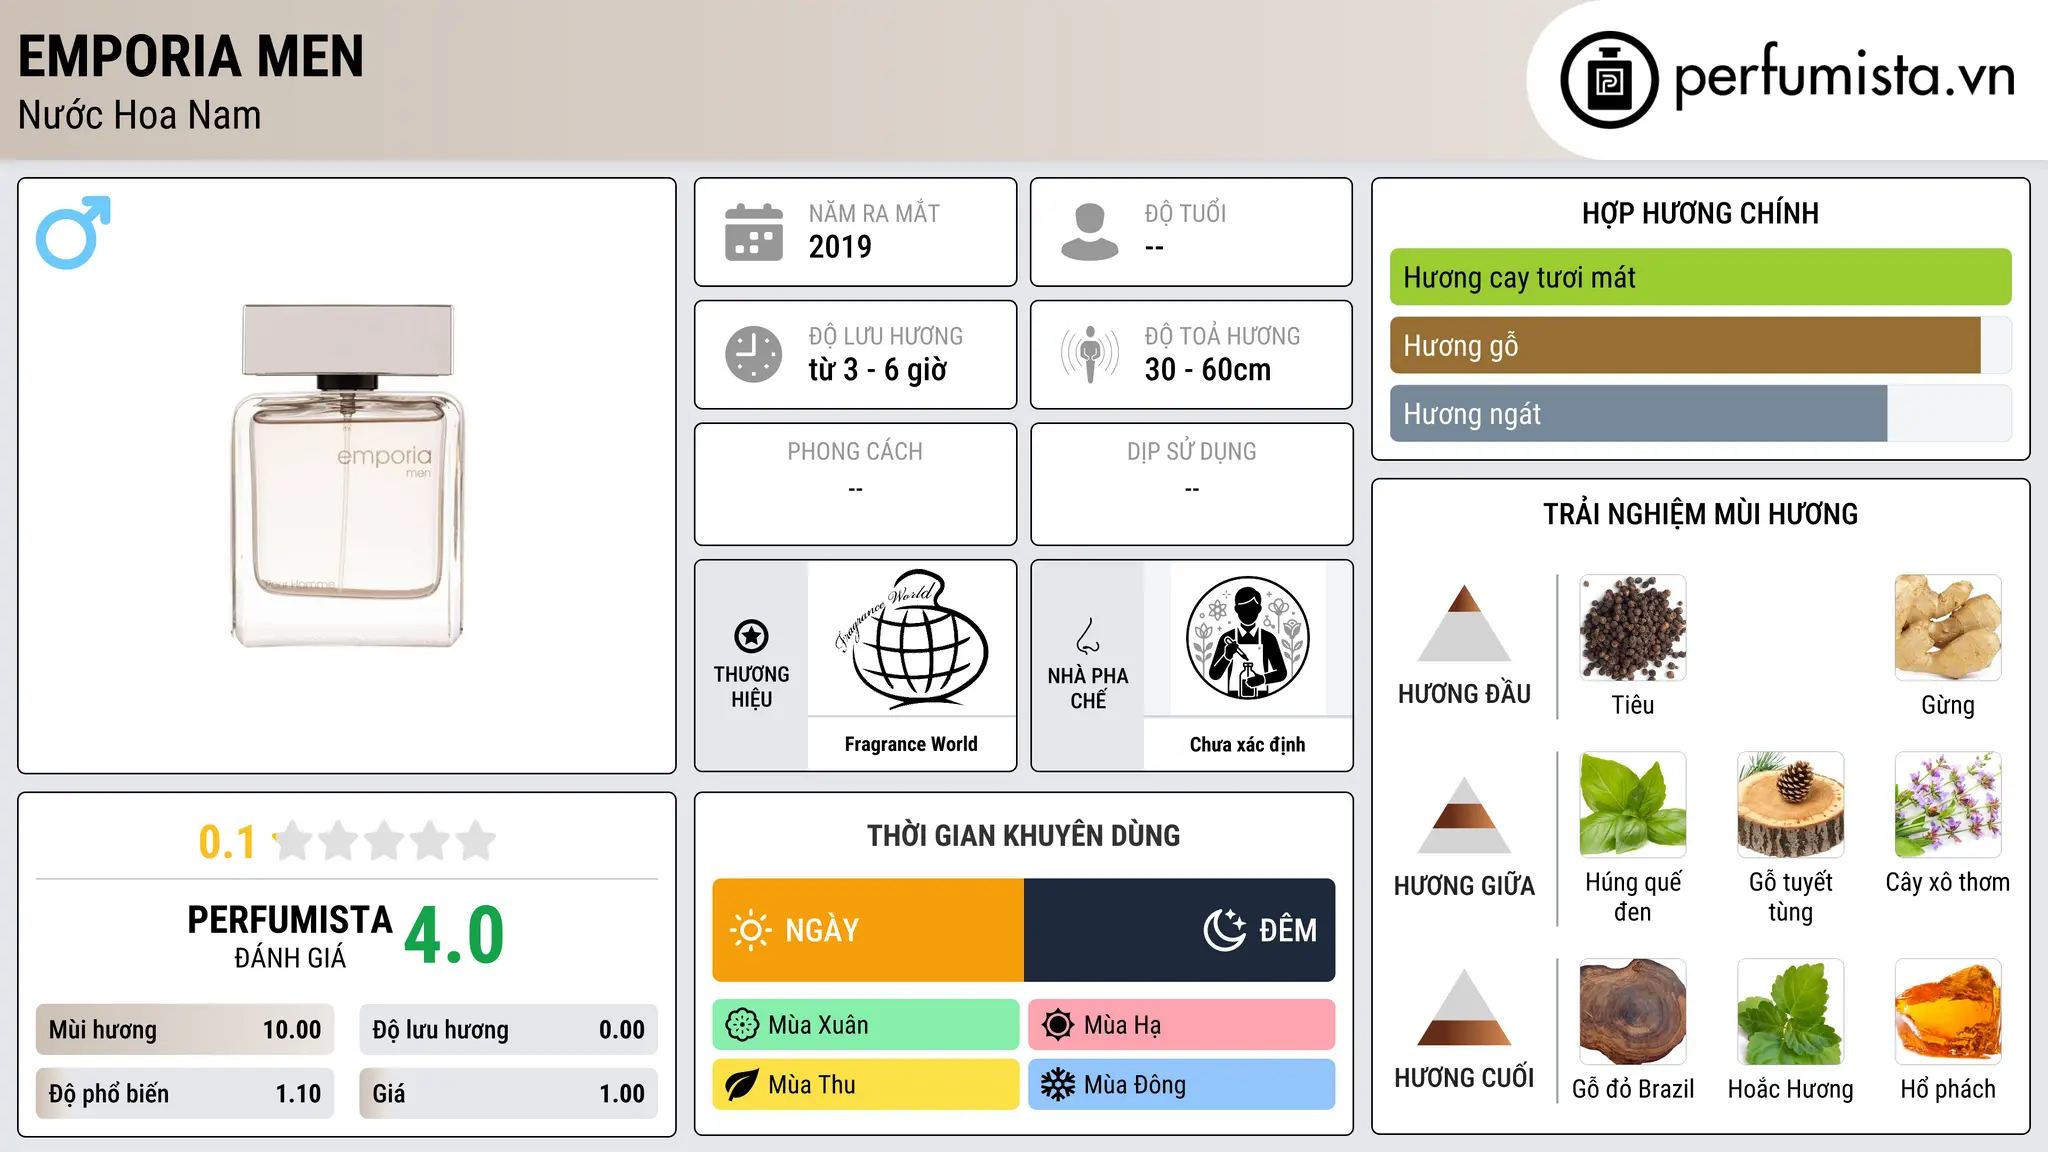Screen dimensions: 2048x1152
Task: Choose the Mùa Xuân season button
Action: pos(866,1025)
